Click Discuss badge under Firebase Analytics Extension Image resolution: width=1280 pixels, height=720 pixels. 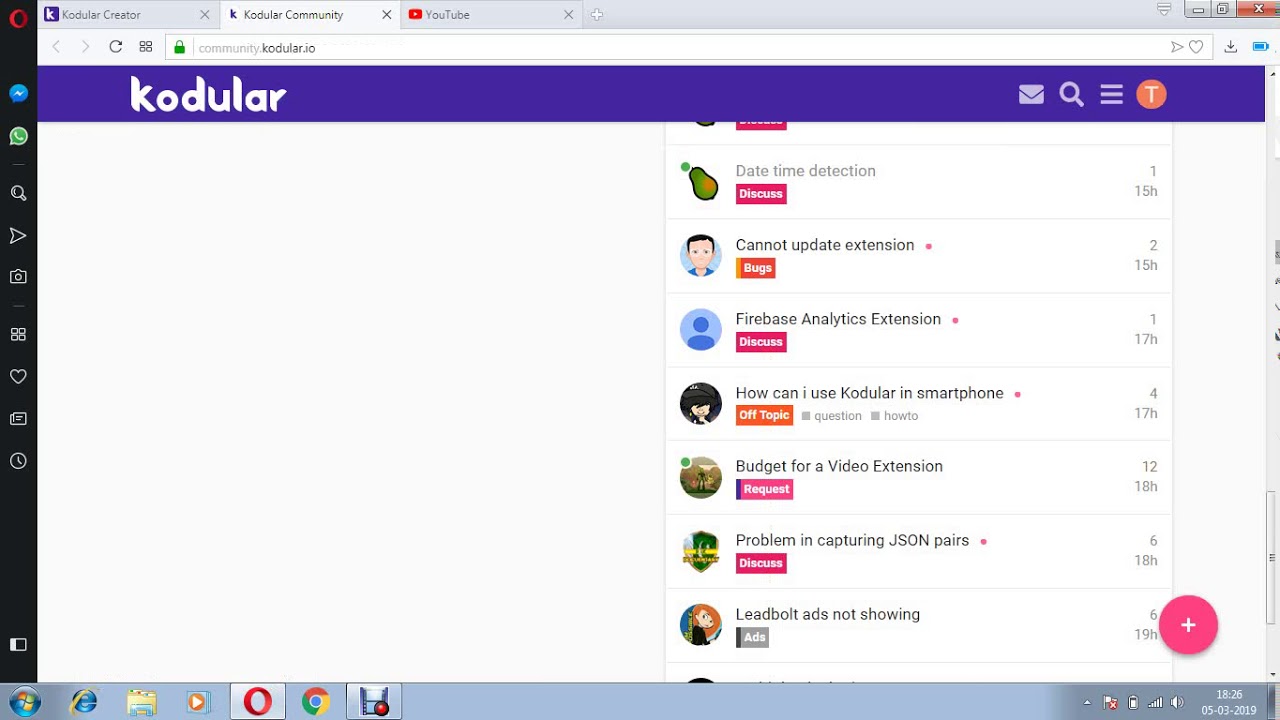(x=761, y=342)
